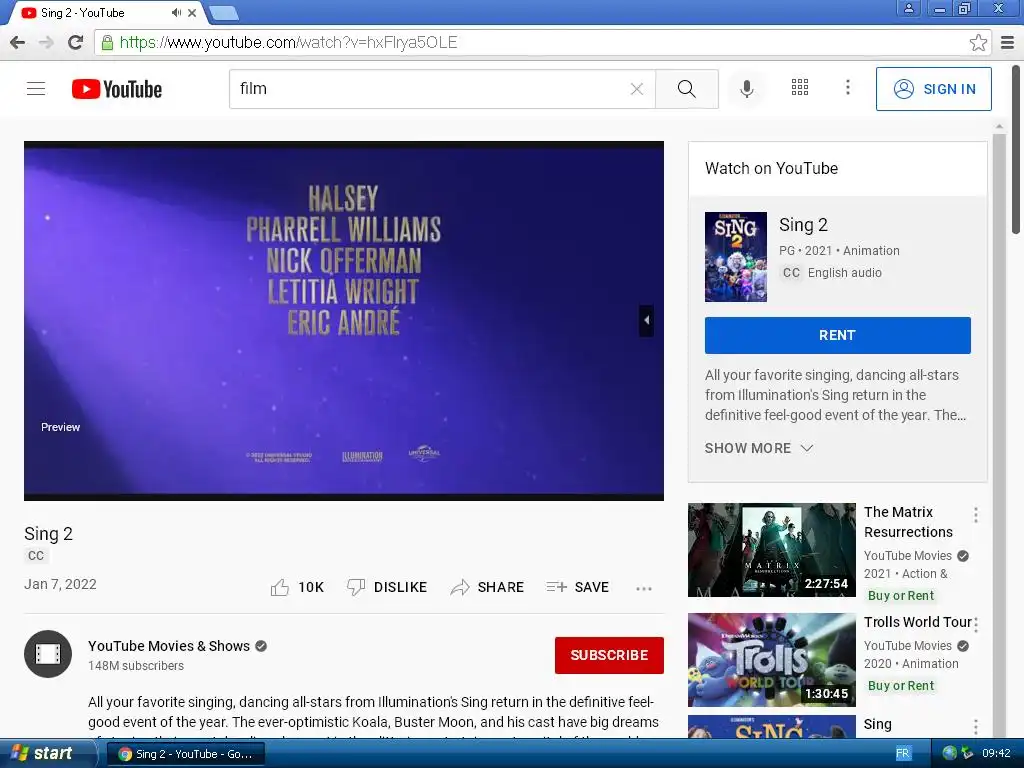Close the Sing 2 YouTube tab
Image resolution: width=1024 pixels, height=768 pixels.
point(192,12)
